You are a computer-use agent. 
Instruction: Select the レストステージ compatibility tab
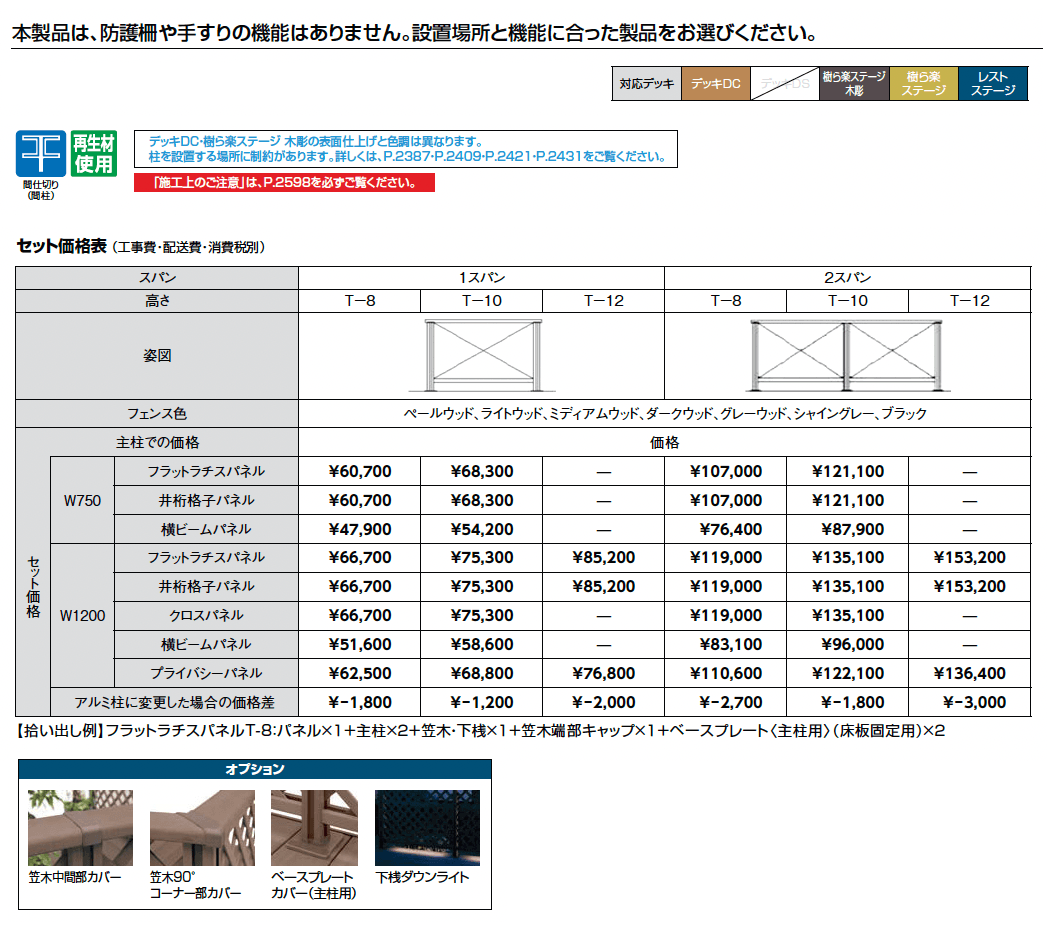[994, 84]
